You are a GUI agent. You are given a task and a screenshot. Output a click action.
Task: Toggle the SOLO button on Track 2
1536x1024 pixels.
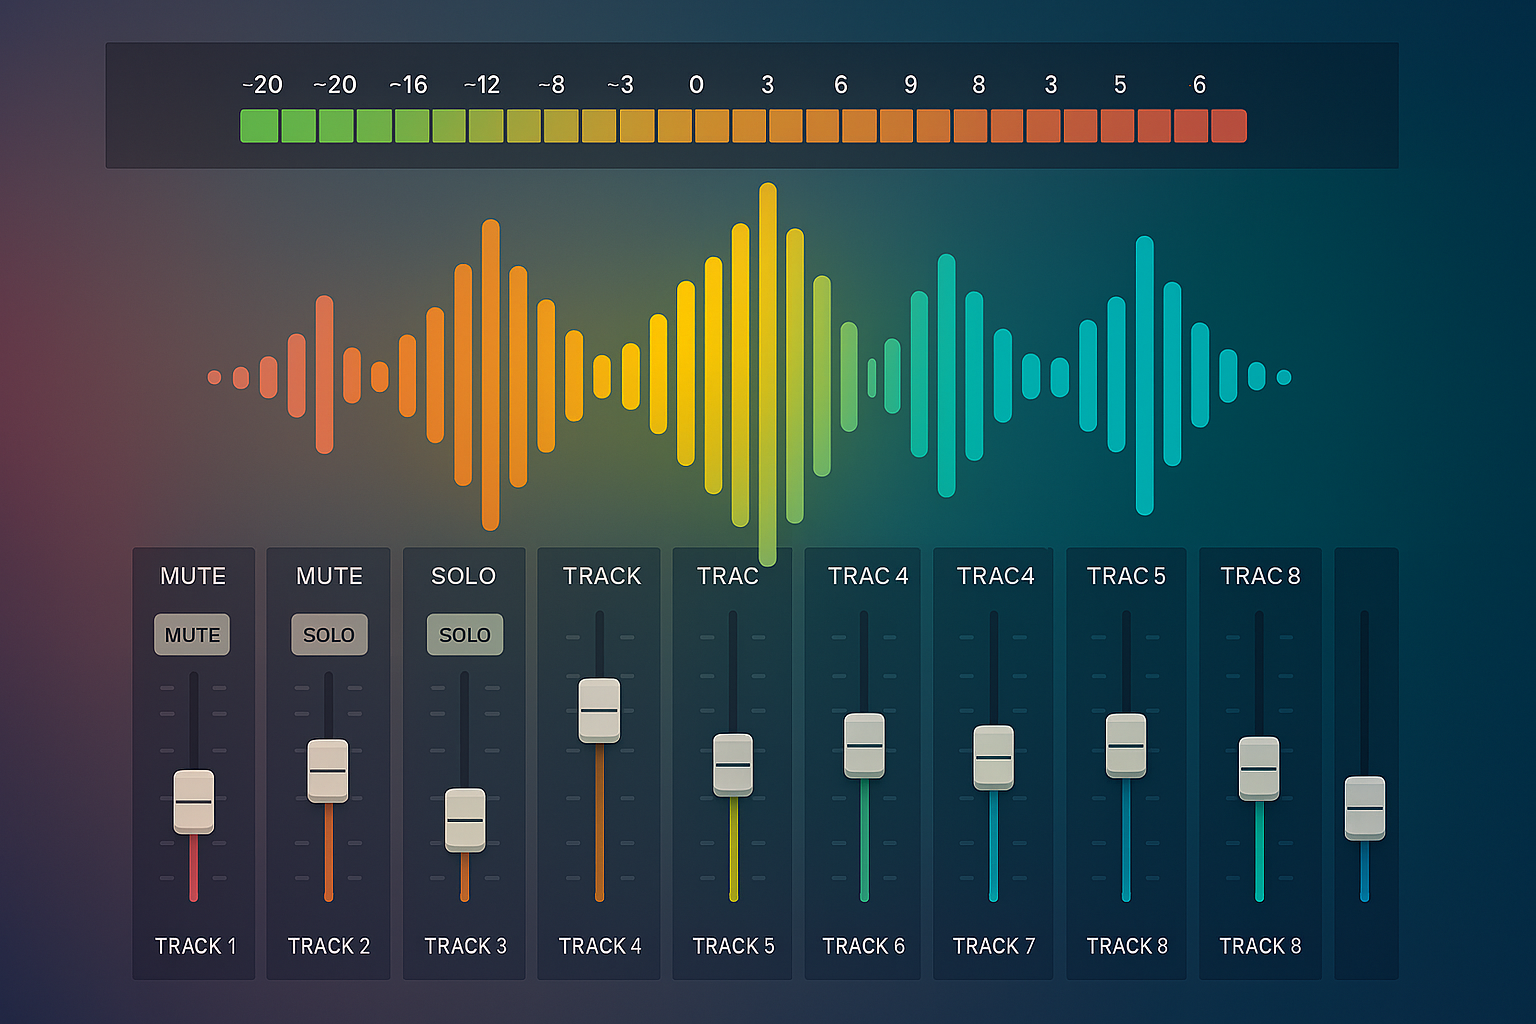[329, 635]
